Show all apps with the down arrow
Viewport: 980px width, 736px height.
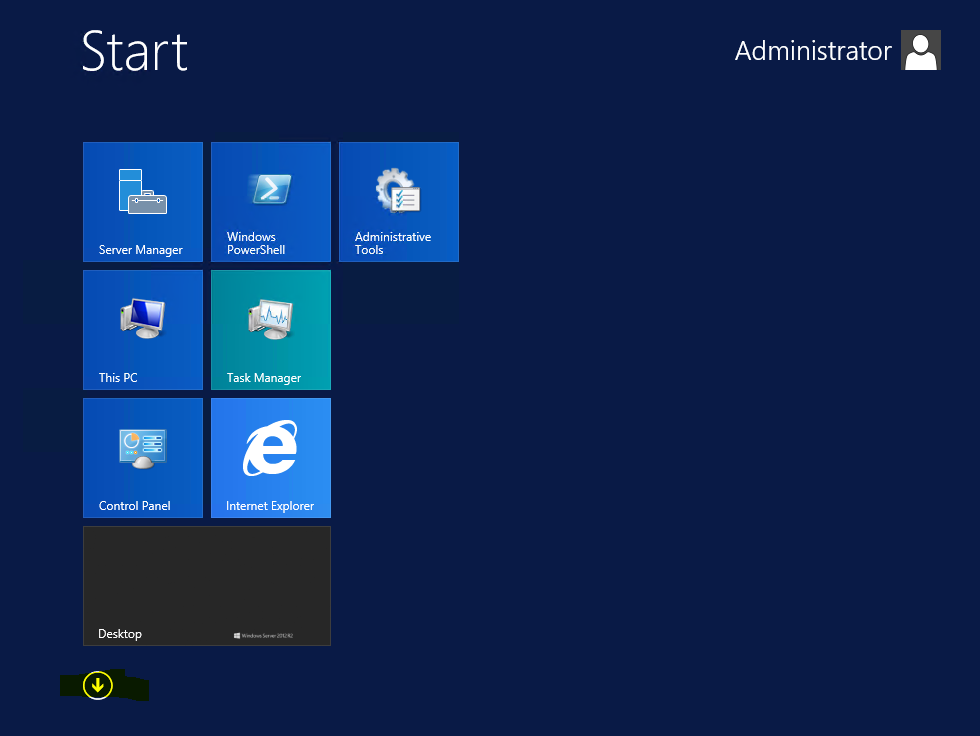point(98,685)
